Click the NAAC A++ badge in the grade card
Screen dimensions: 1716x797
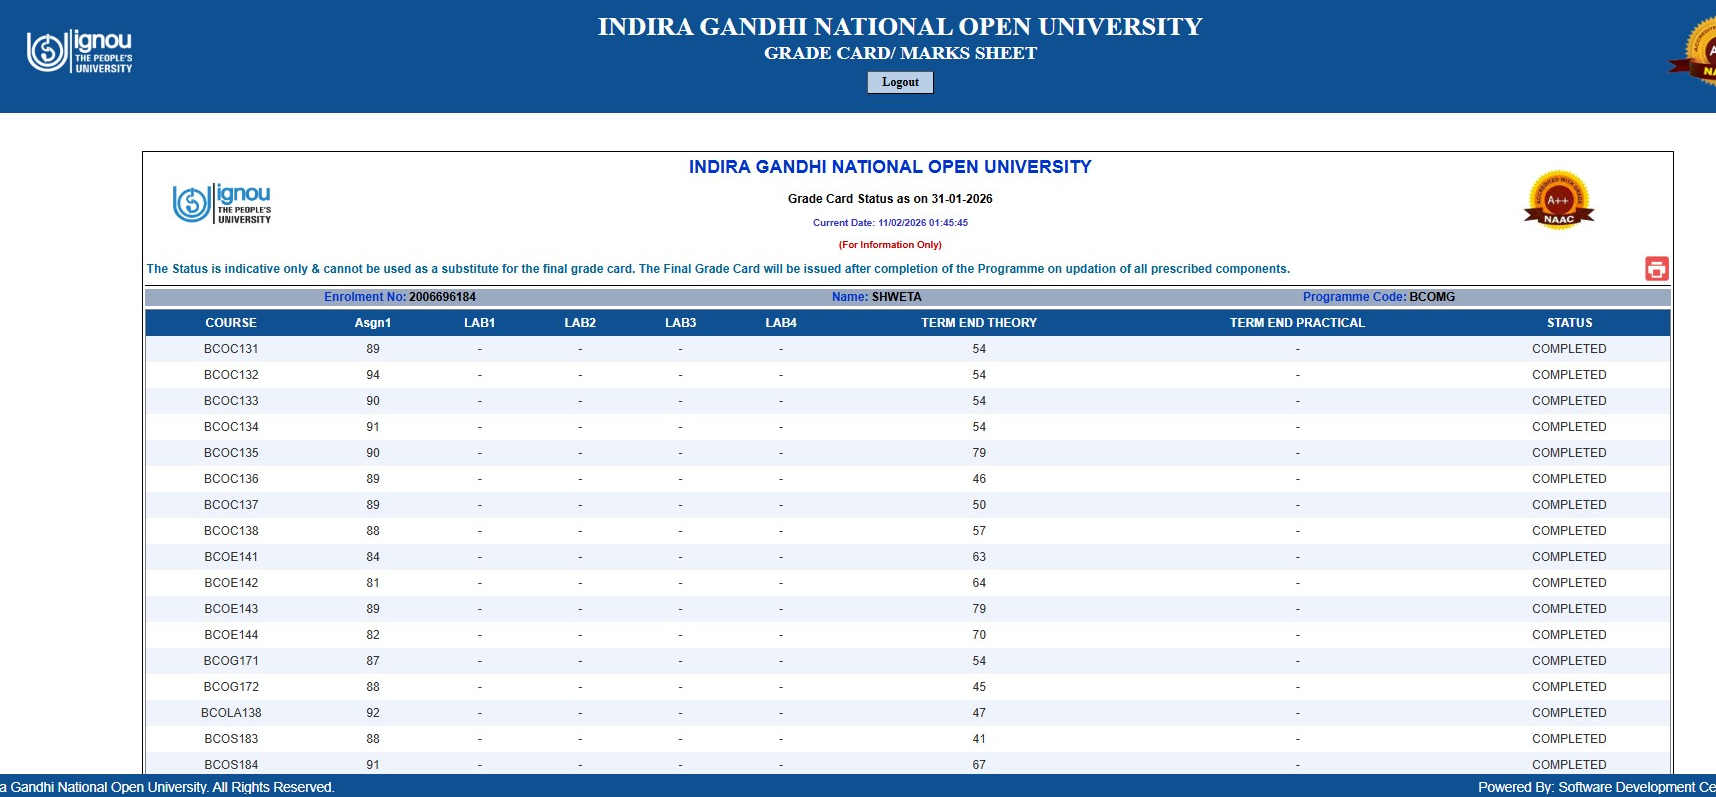coord(1558,200)
